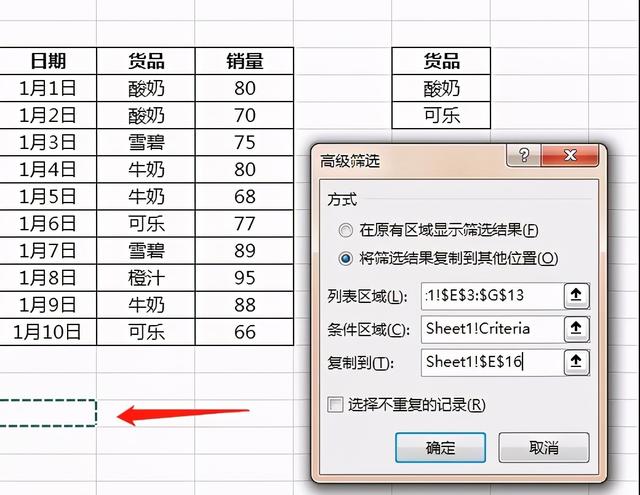The image size is (640, 495).
Task: Select the 日期 header cell
Action: [x=48, y=61]
